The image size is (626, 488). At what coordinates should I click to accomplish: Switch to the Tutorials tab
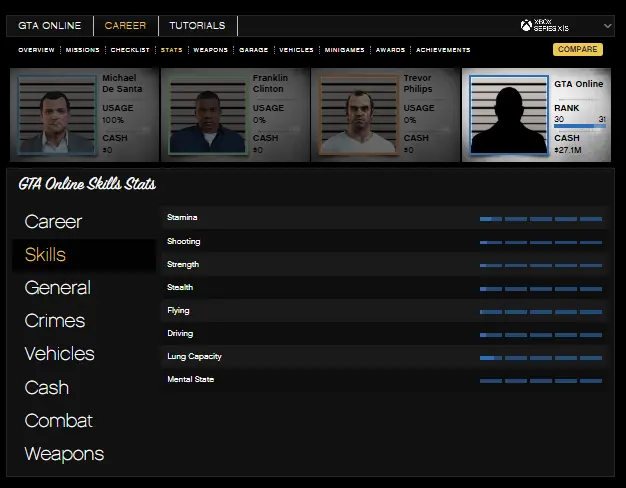click(x=197, y=25)
